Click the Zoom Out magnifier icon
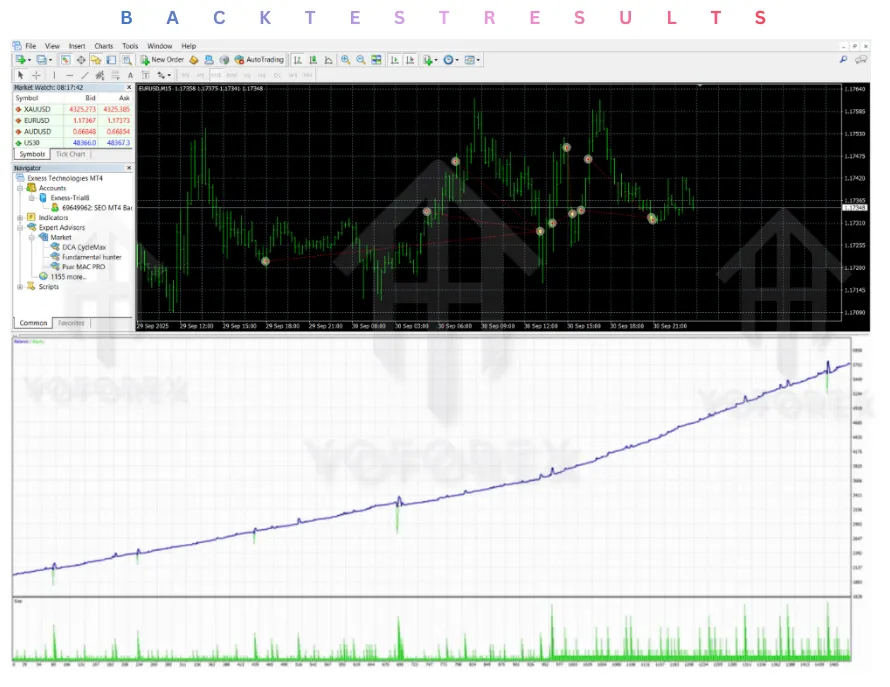 click(360, 60)
